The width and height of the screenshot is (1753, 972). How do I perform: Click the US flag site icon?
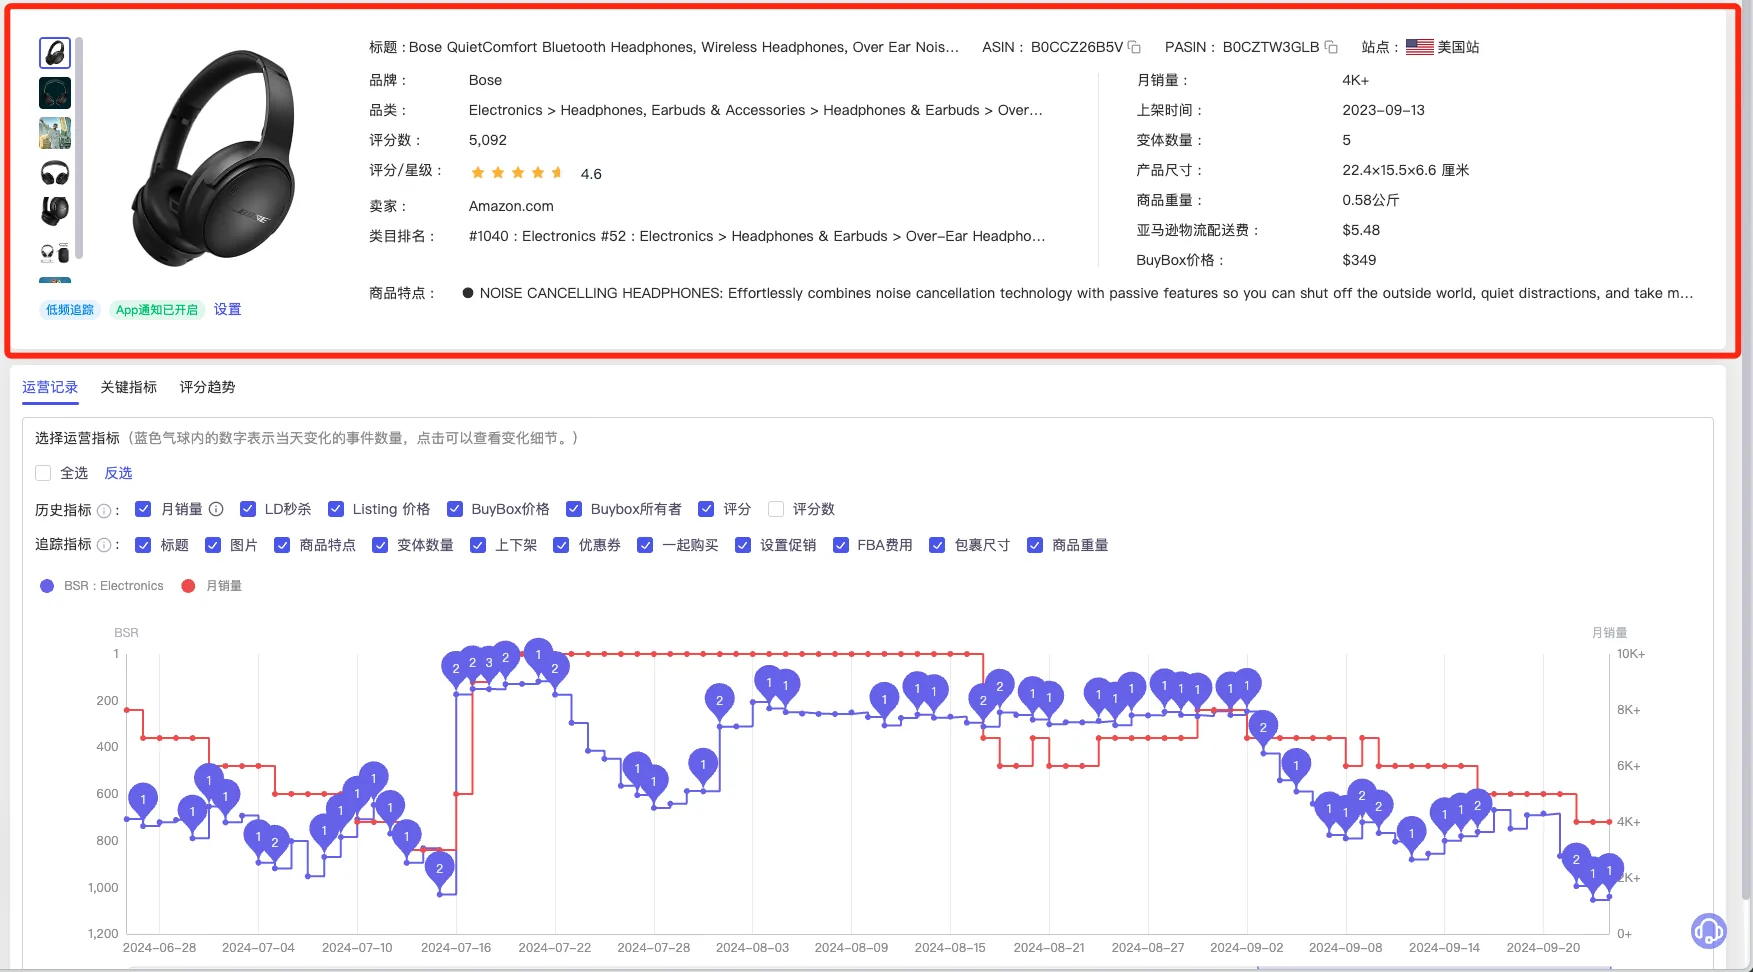1419,47
